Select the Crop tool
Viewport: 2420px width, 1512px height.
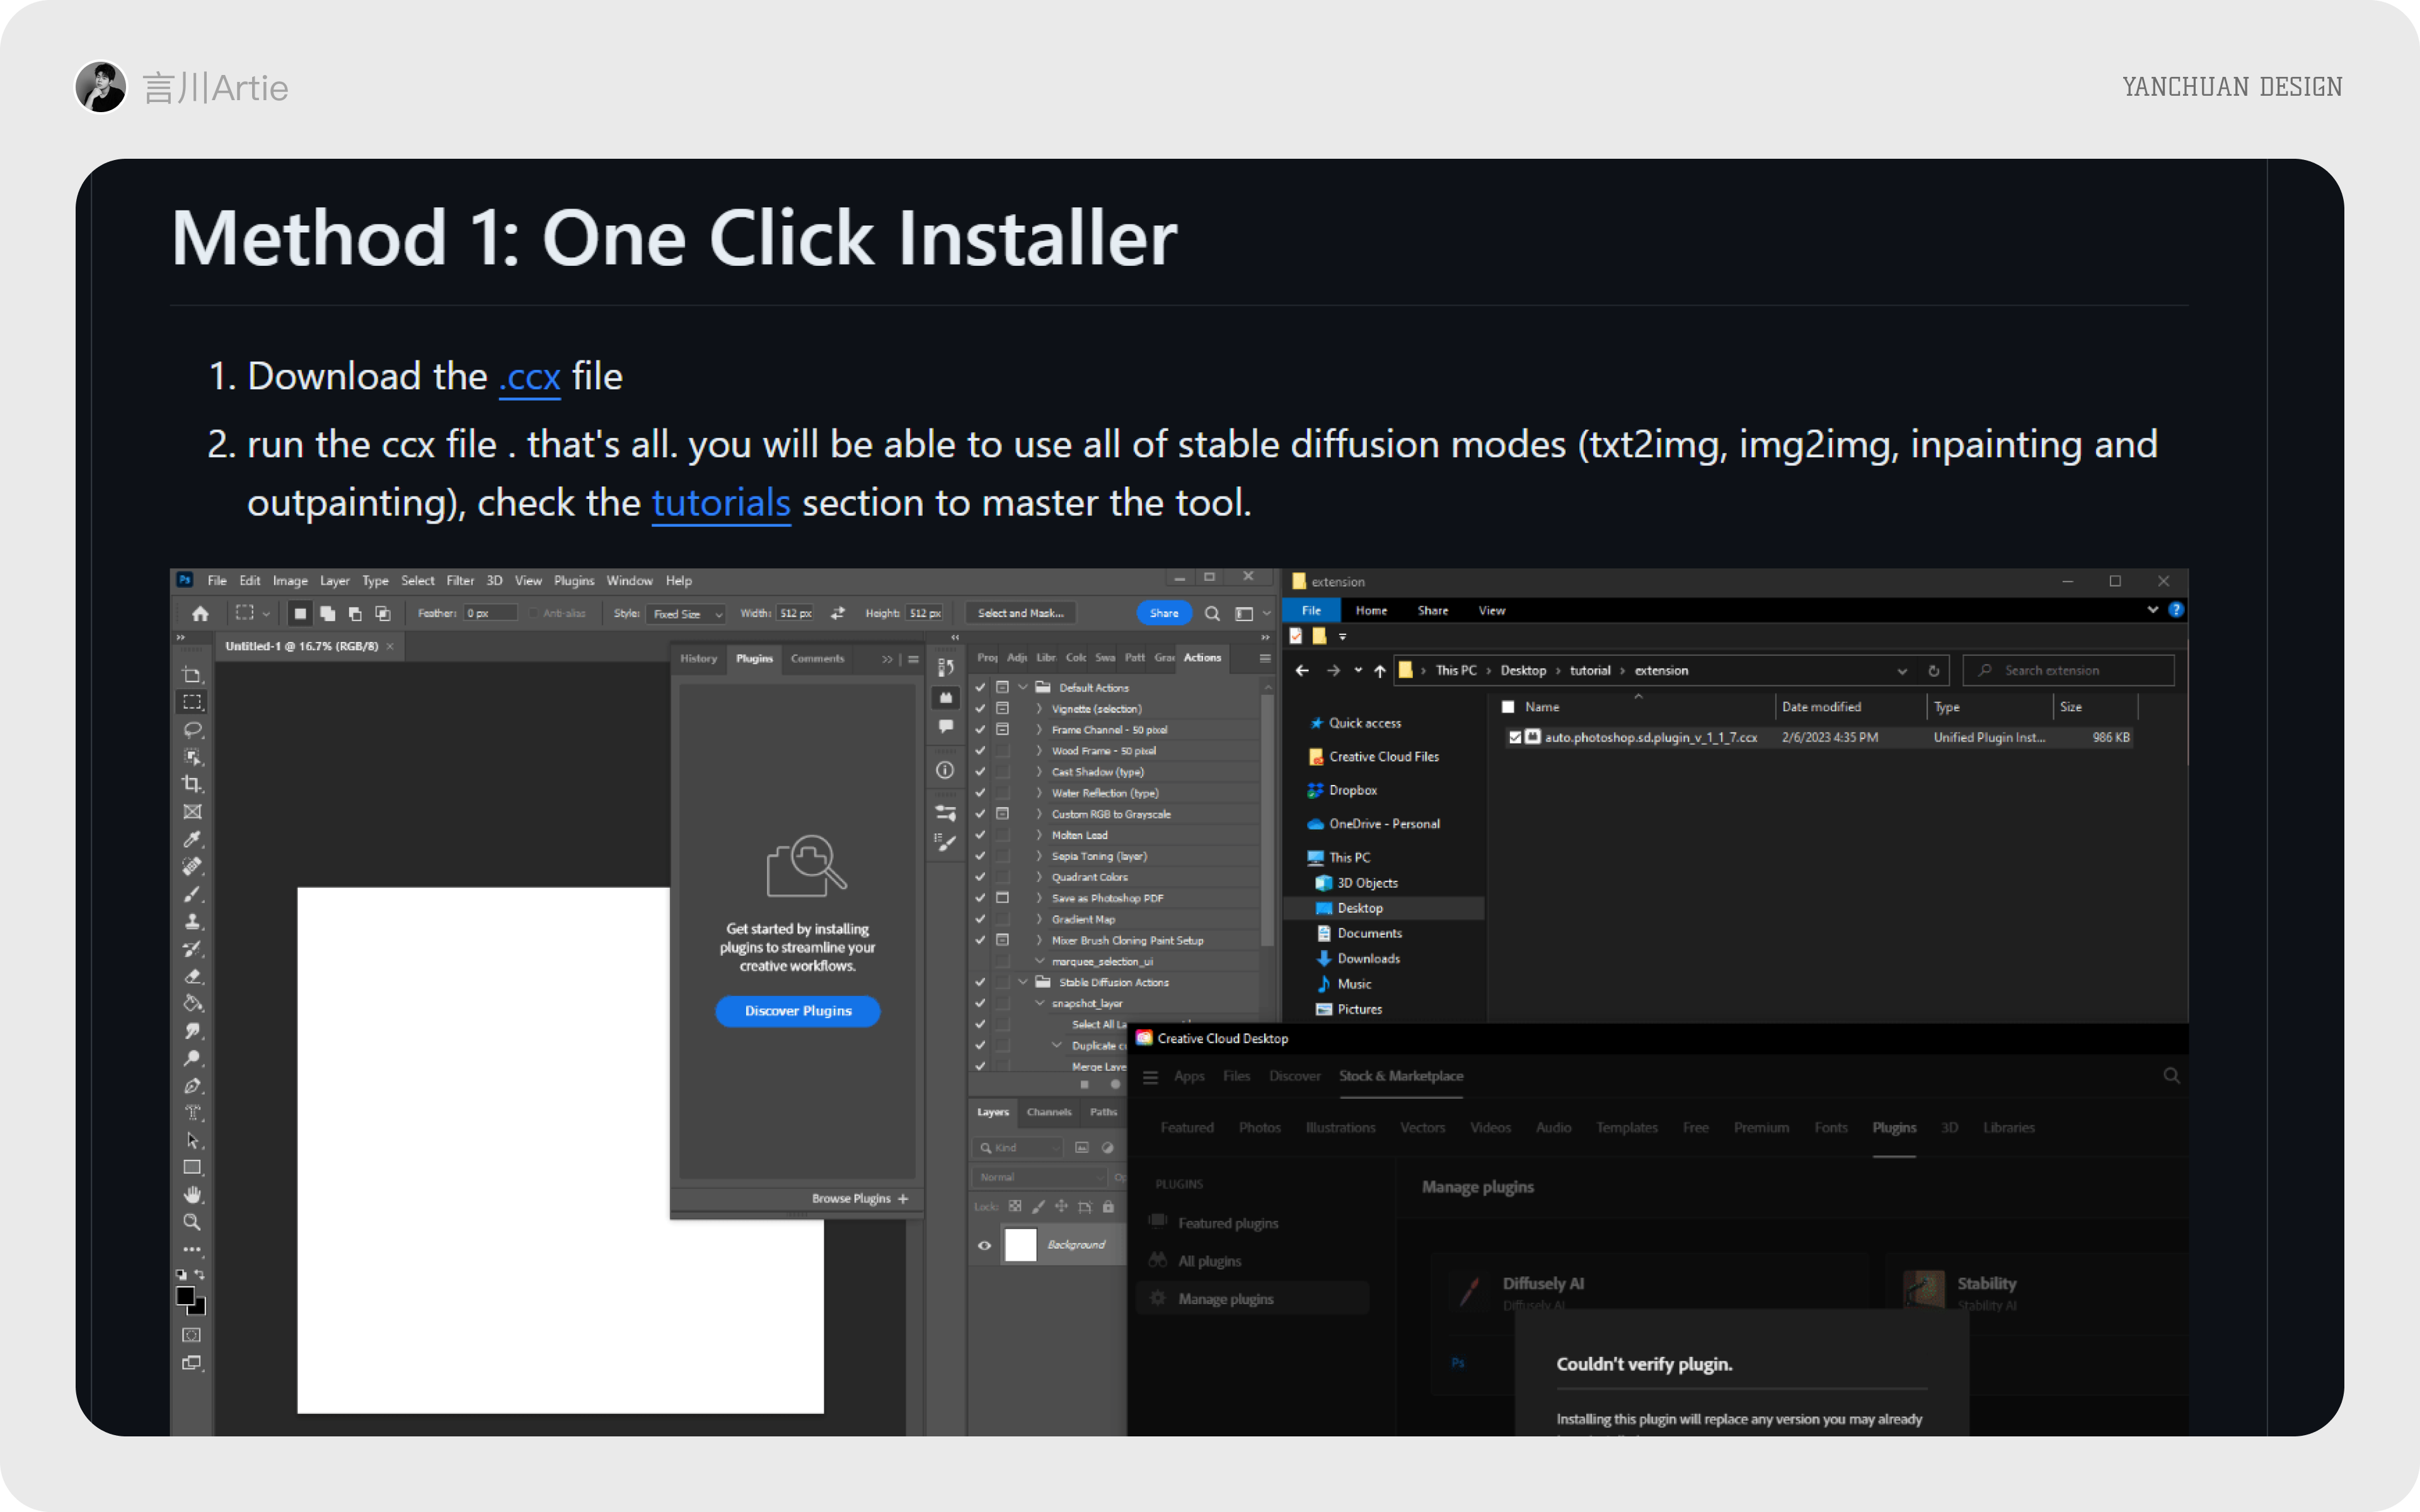point(192,784)
